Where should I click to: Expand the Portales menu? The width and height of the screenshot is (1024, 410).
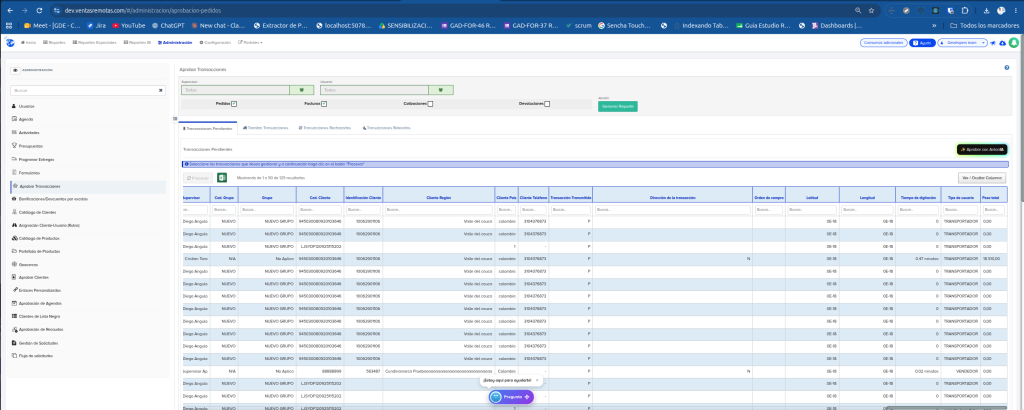tap(250, 42)
